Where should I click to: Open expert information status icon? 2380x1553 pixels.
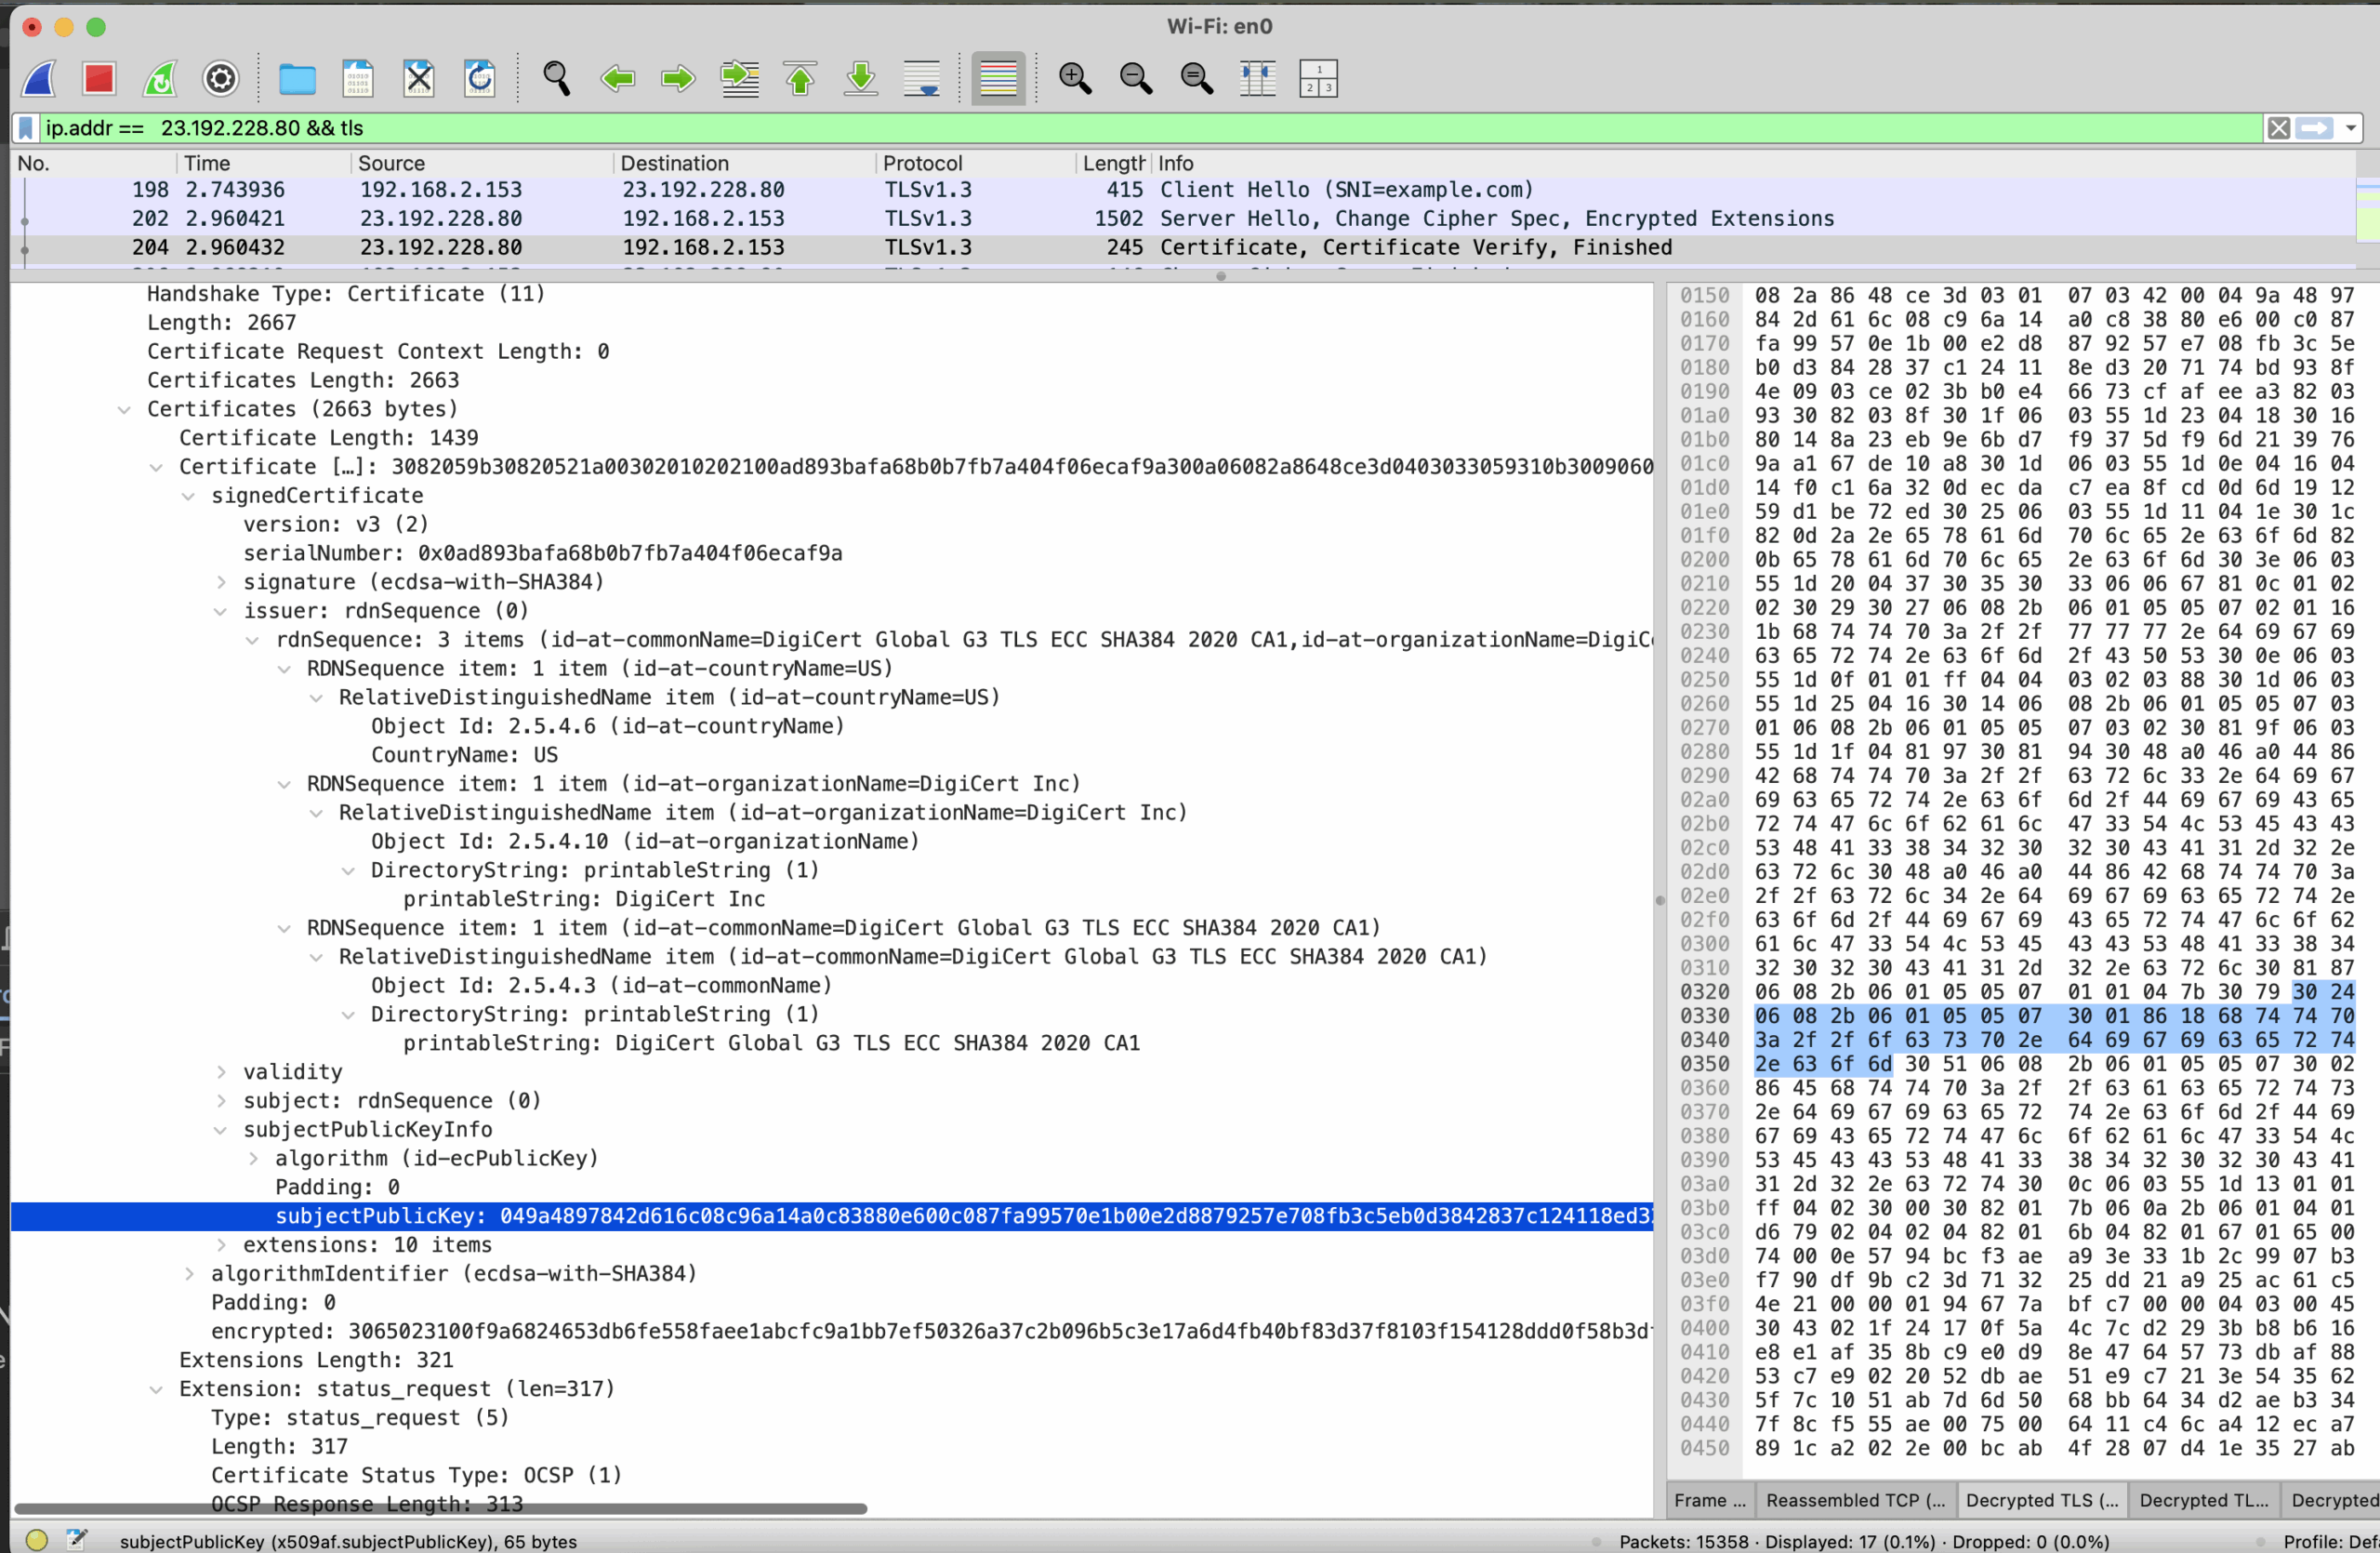37,1540
